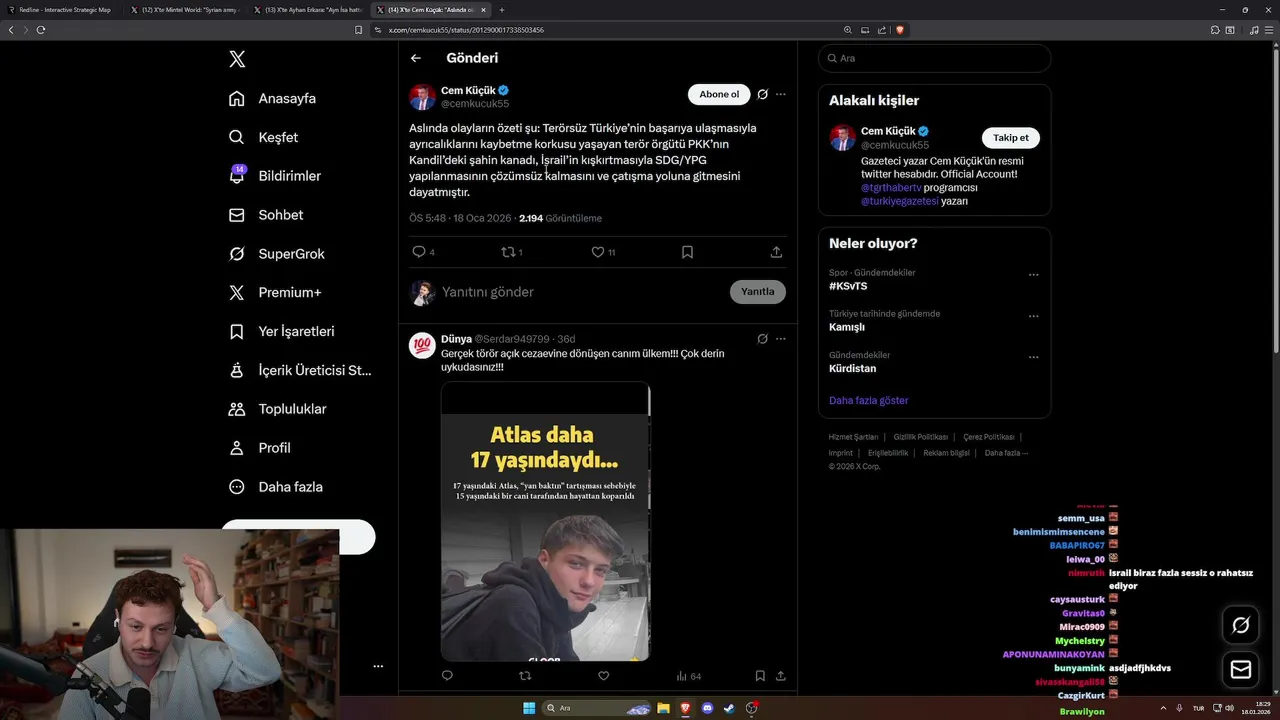This screenshot has width=1280, height=720.
Task: Click the page vertical scrollbar
Action: (x=1275, y=200)
